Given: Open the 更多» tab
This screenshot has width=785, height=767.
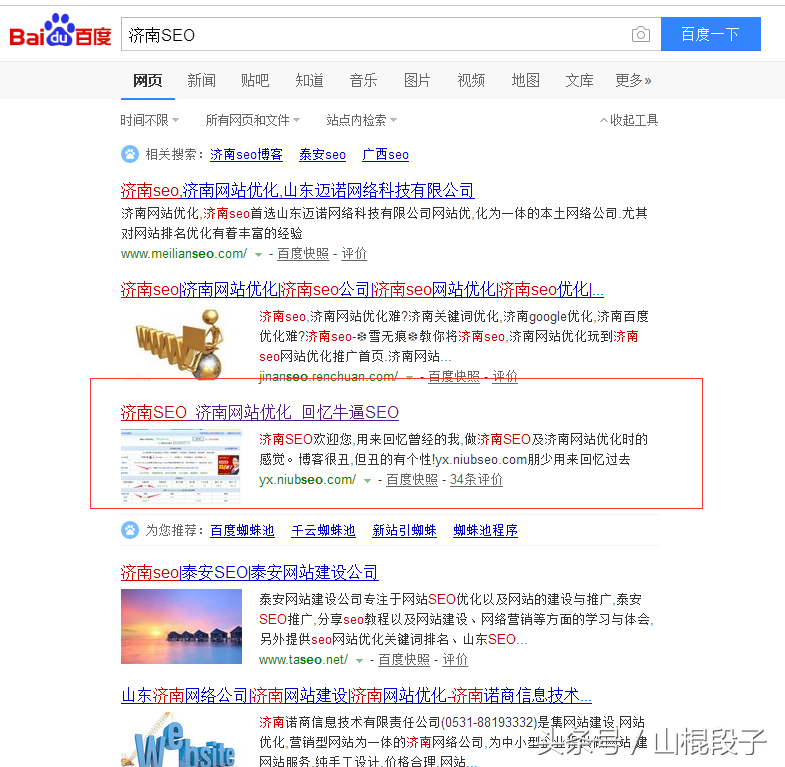Looking at the screenshot, I should 633,80.
